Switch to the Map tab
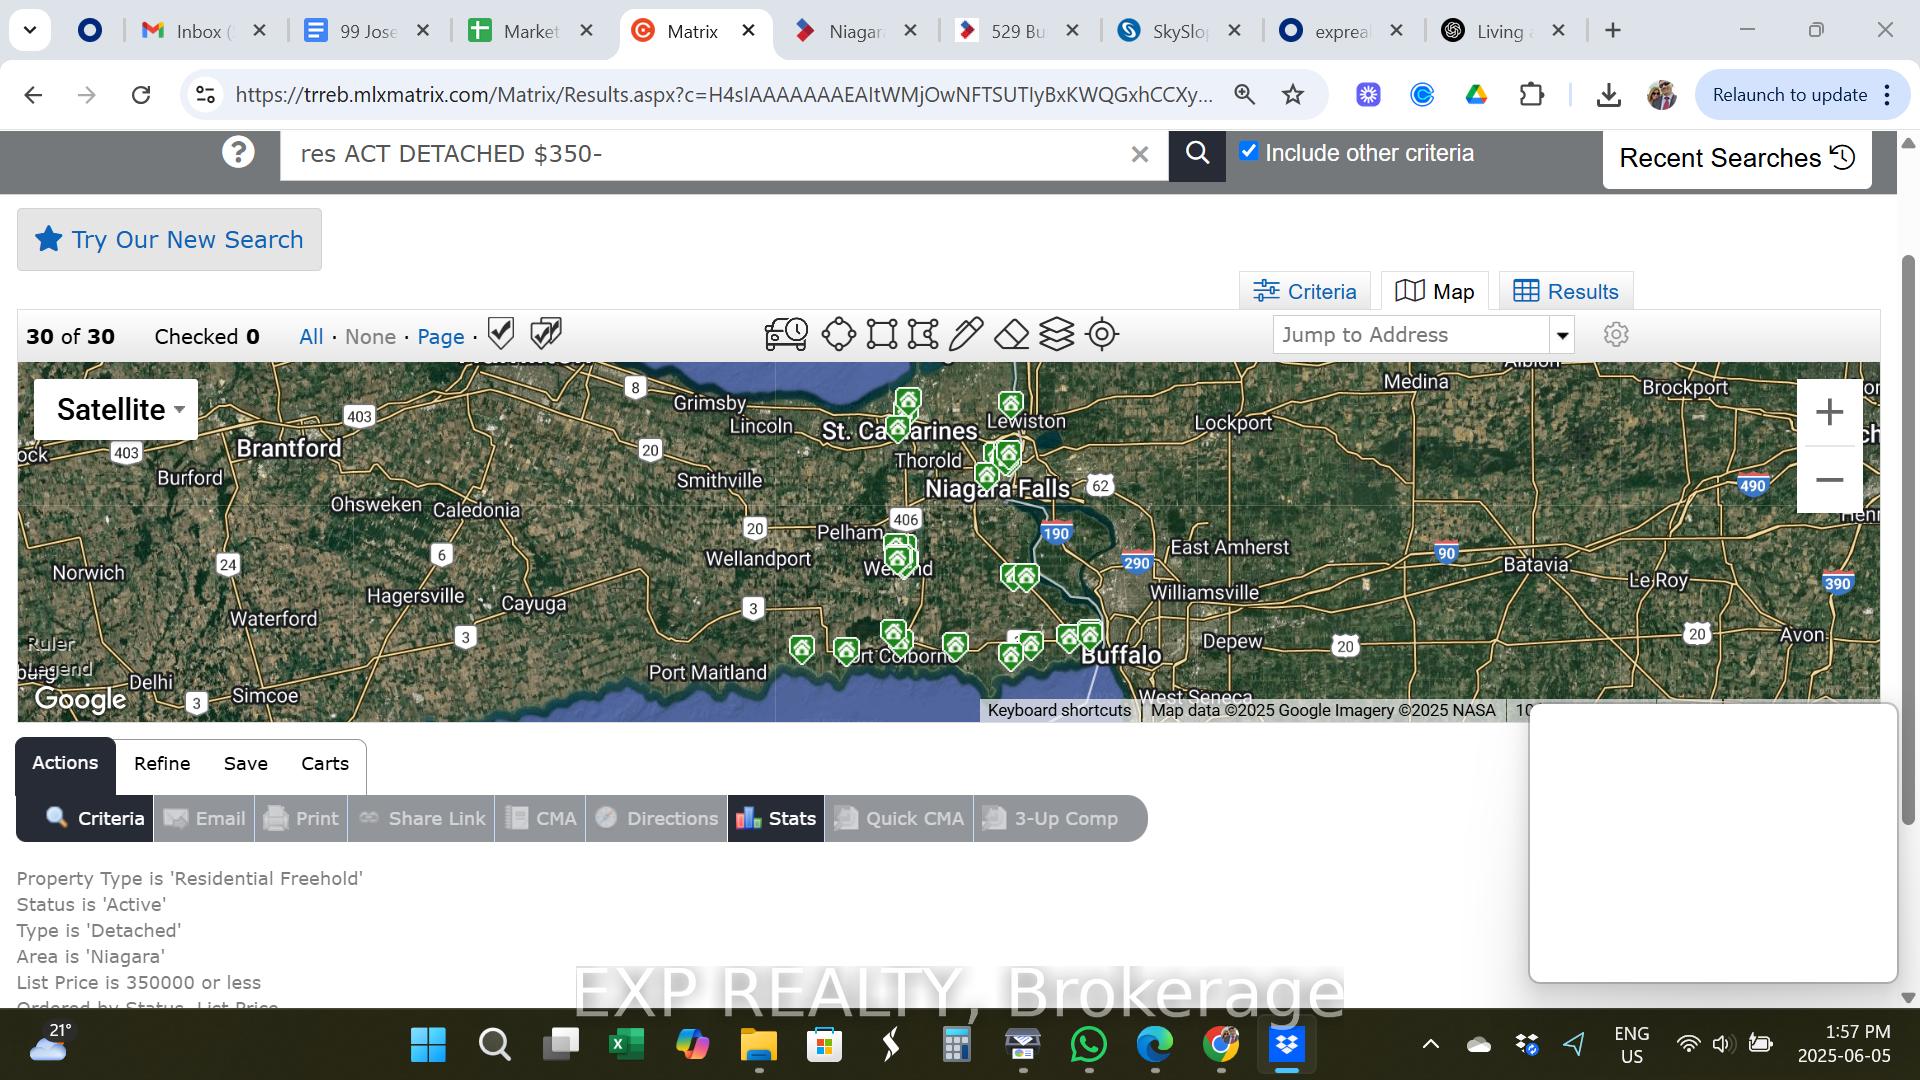The image size is (1920, 1080). (x=1435, y=291)
